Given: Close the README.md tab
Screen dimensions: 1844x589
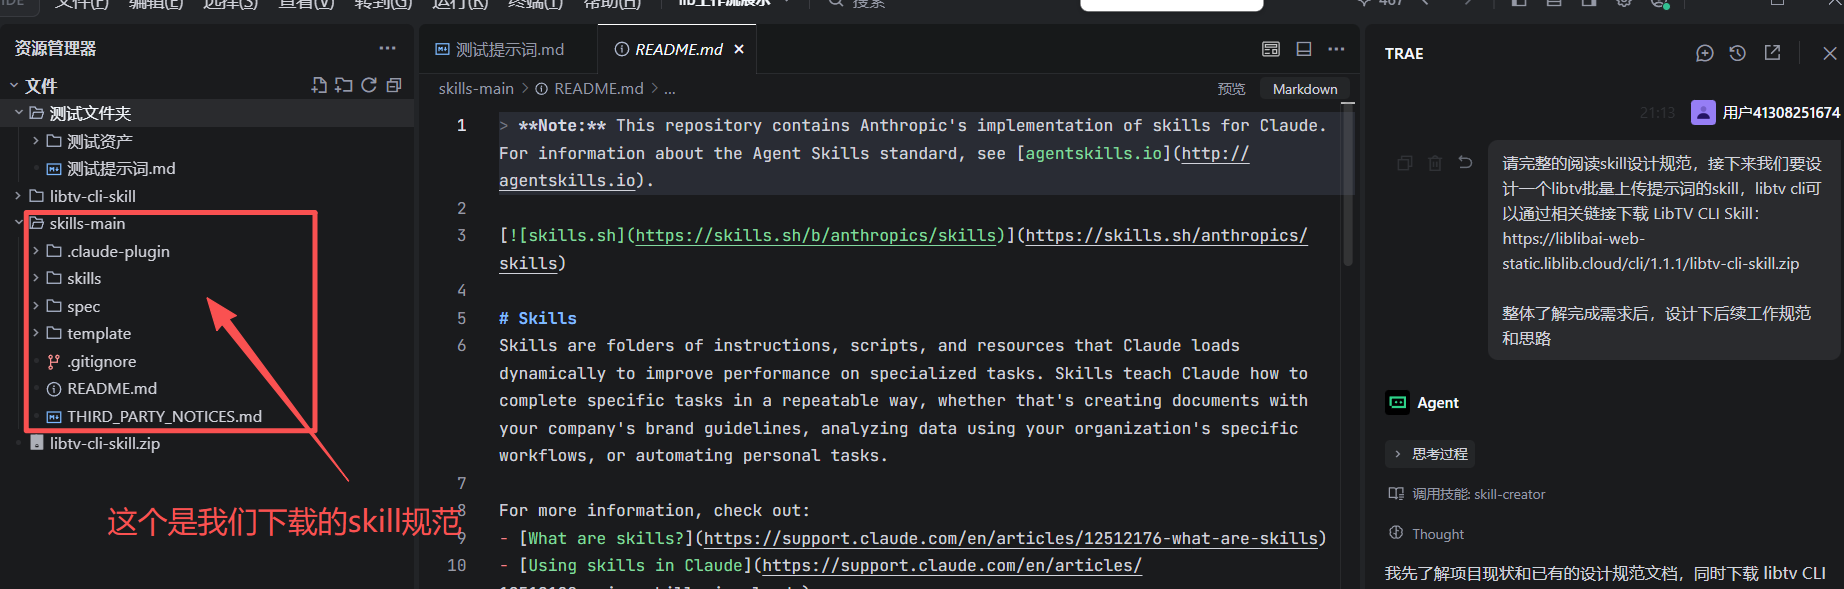Looking at the screenshot, I should [x=739, y=49].
